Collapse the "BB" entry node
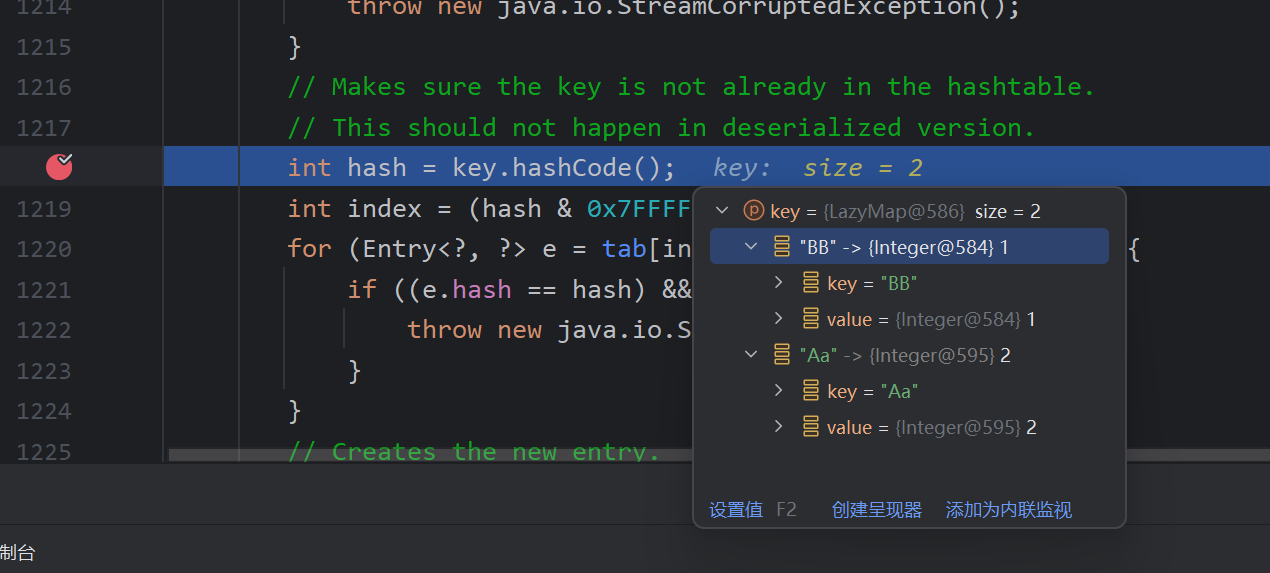The width and height of the screenshot is (1270, 573). (751, 247)
